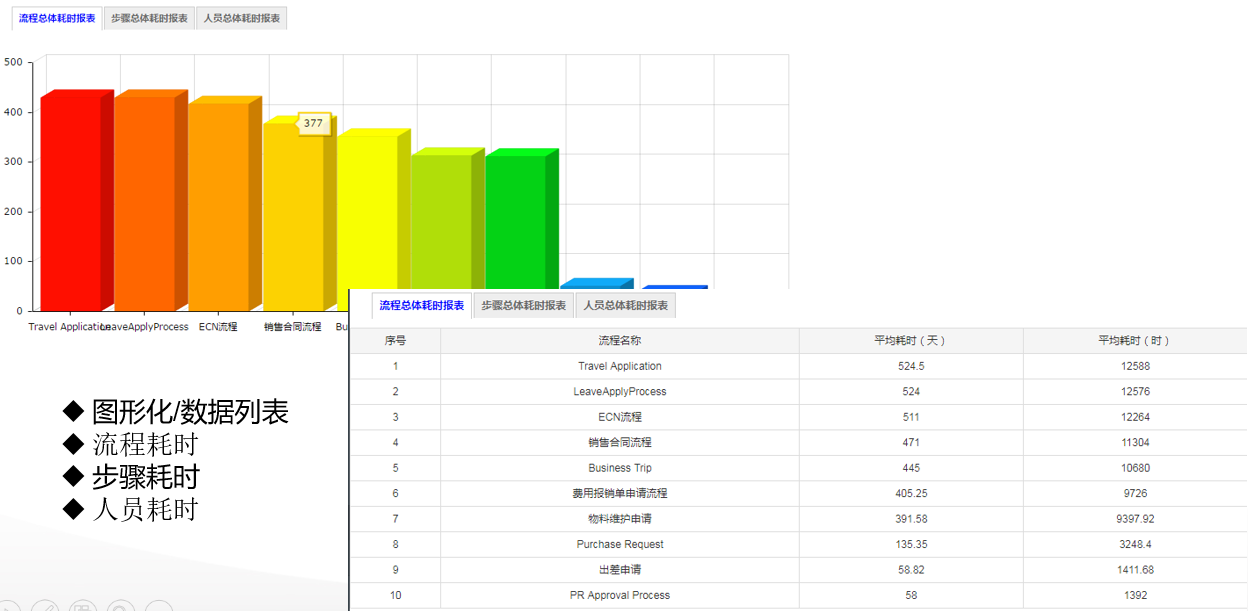Click the 图形化/数据列表 bullet text
The height and width of the screenshot is (611, 1248).
(x=190, y=412)
